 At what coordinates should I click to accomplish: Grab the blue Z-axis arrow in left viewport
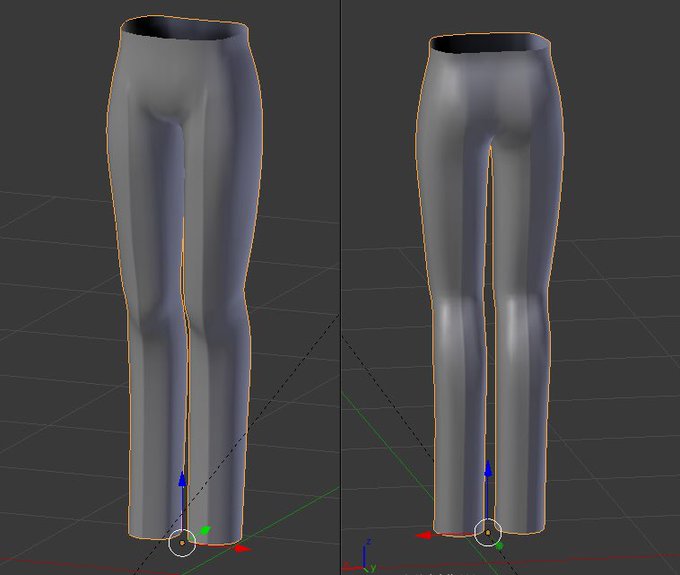click(x=183, y=480)
